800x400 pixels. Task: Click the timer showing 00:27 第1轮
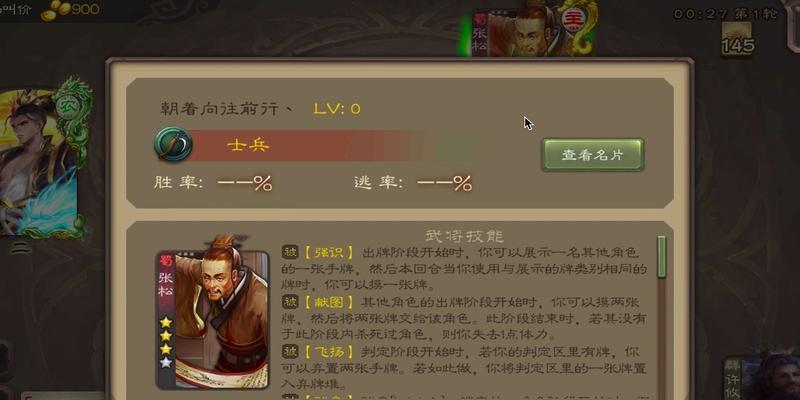[x=726, y=14]
